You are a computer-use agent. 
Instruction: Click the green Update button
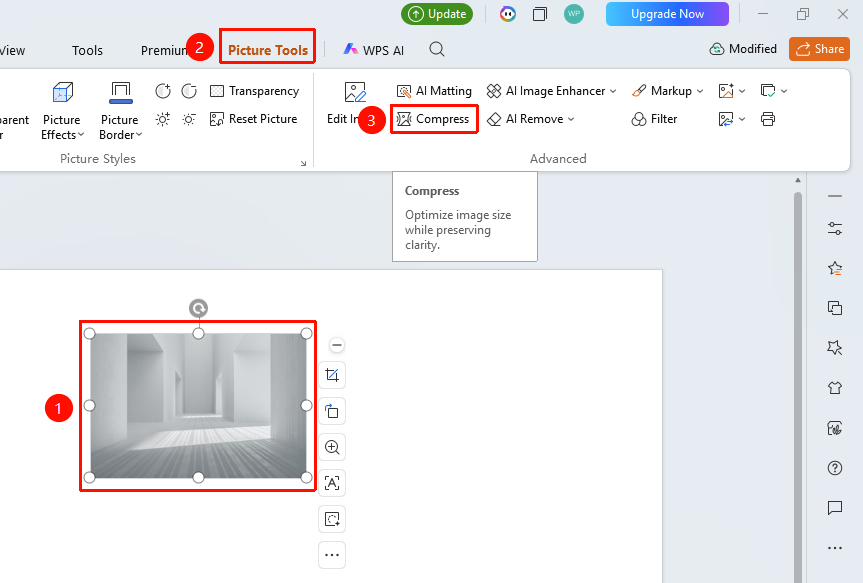point(438,14)
